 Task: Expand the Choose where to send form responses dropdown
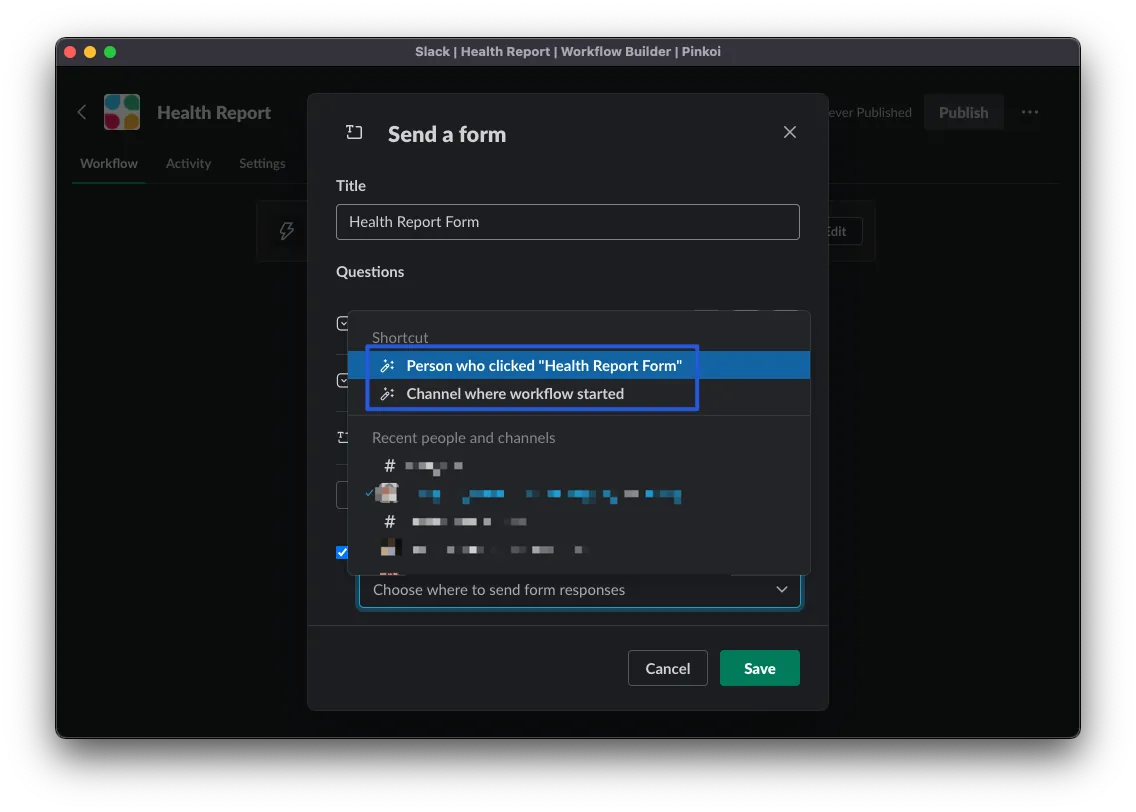tap(580, 590)
